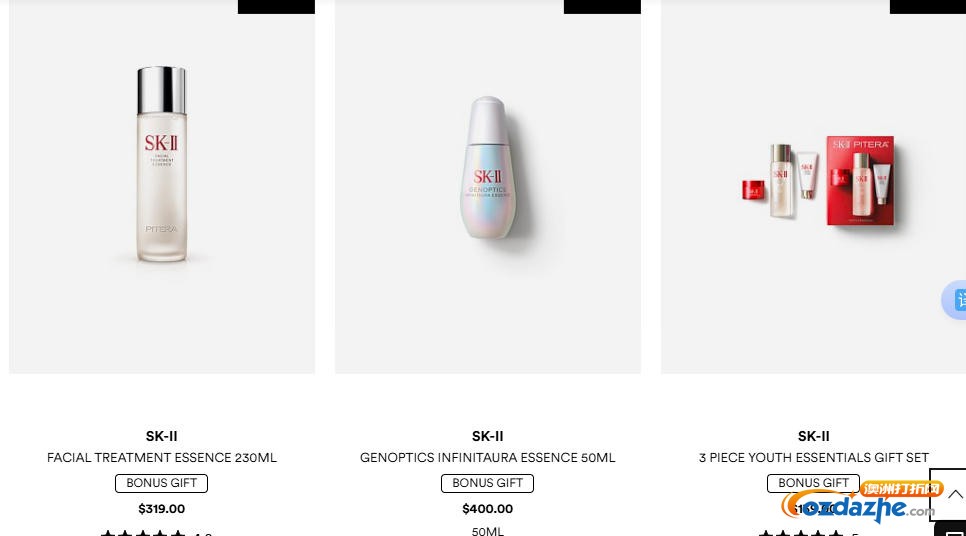This screenshot has height=536, width=966.
Task: Open 3 Piece Youth Essentials Gift Set link
Action: pos(813,458)
